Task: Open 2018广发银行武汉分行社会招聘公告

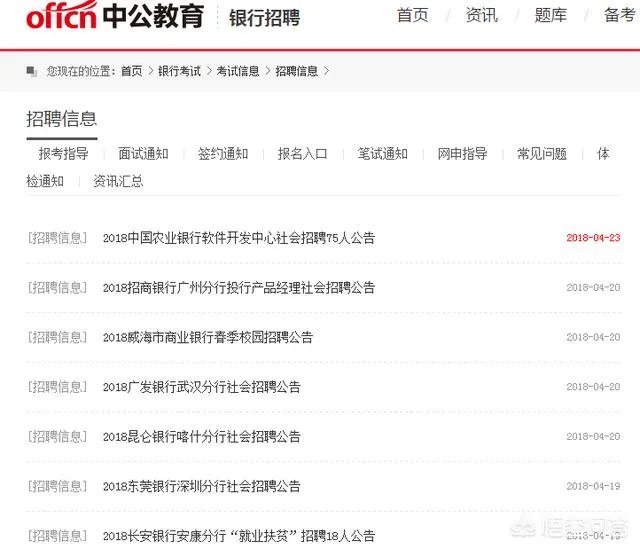Action: [202, 387]
